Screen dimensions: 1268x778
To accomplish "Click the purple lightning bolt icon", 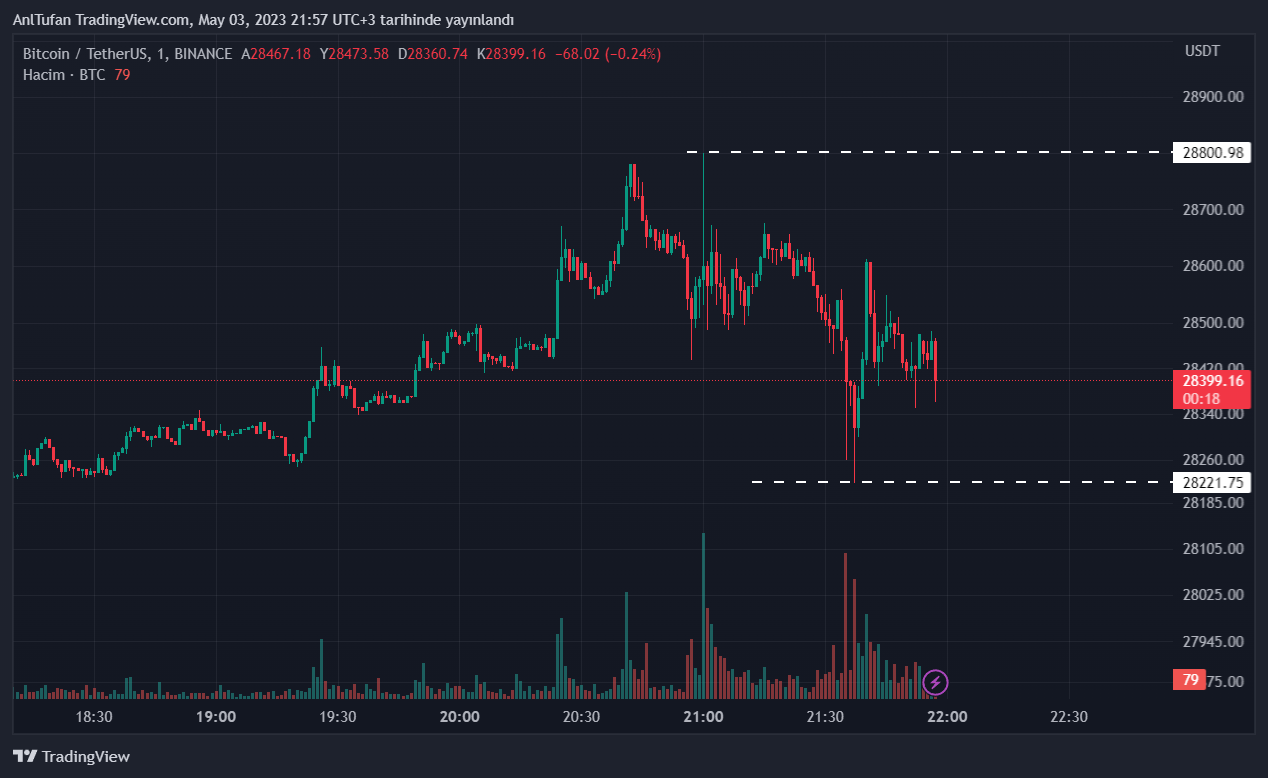I will tap(935, 683).
